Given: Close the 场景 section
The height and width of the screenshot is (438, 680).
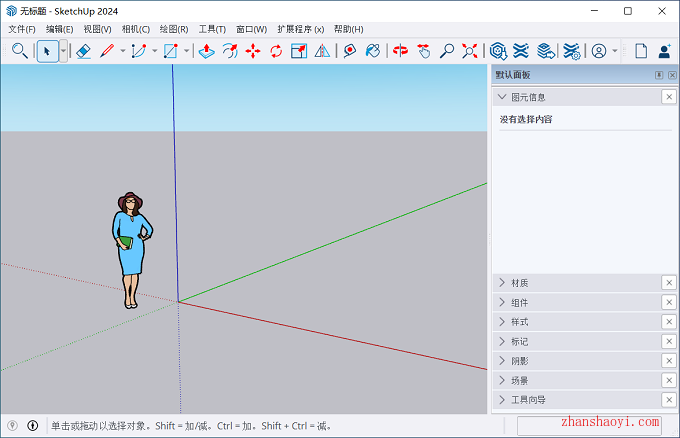Looking at the screenshot, I should [669, 380].
